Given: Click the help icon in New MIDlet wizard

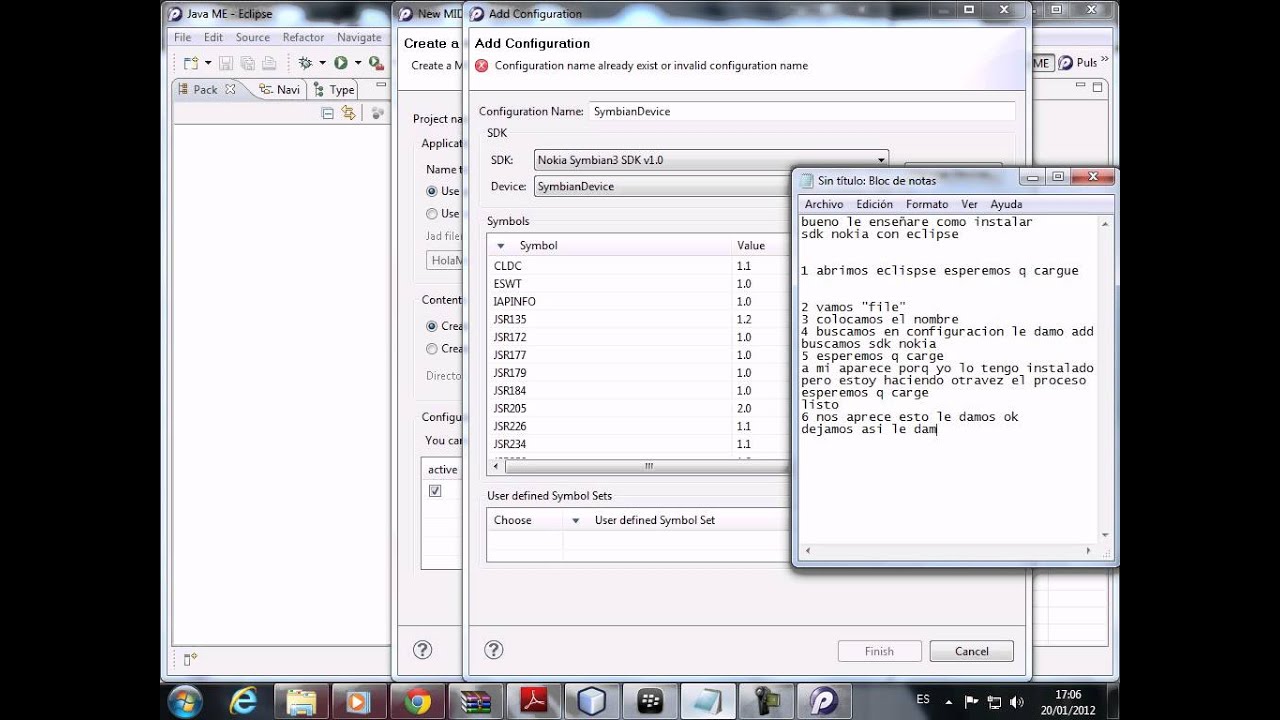Looking at the screenshot, I should click(x=422, y=650).
